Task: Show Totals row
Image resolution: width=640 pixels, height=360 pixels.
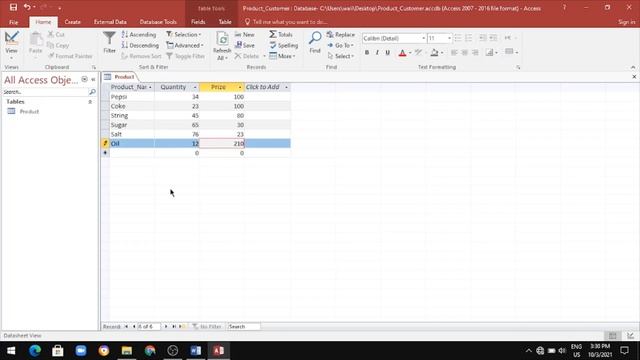Action: (281, 35)
